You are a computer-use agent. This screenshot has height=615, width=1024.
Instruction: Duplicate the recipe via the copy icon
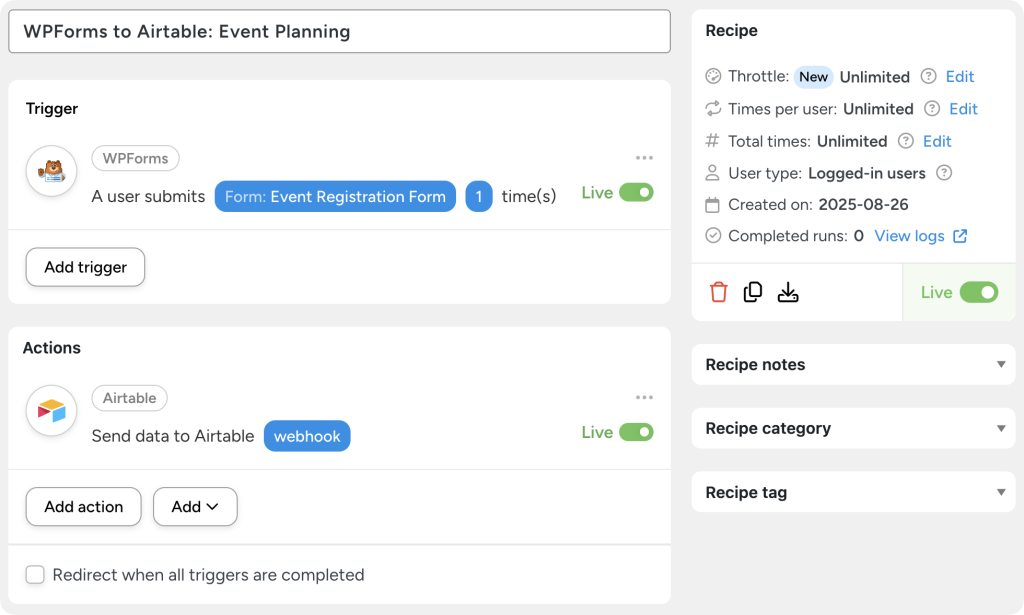click(753, 292)
